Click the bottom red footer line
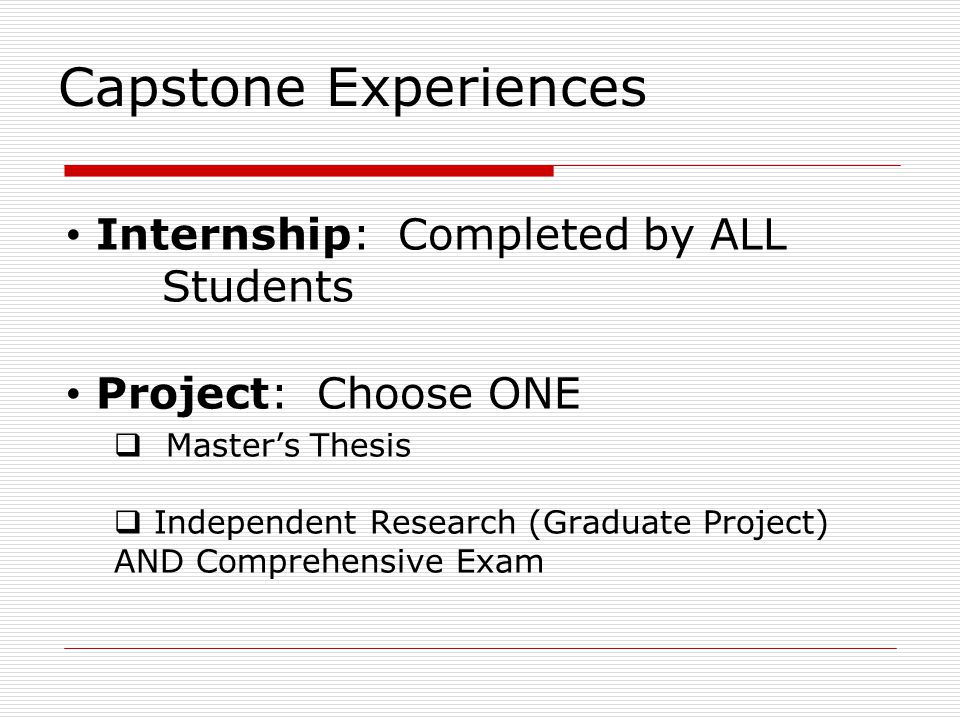960x720 pixels. pyautogui.click(x=481, y=648)
